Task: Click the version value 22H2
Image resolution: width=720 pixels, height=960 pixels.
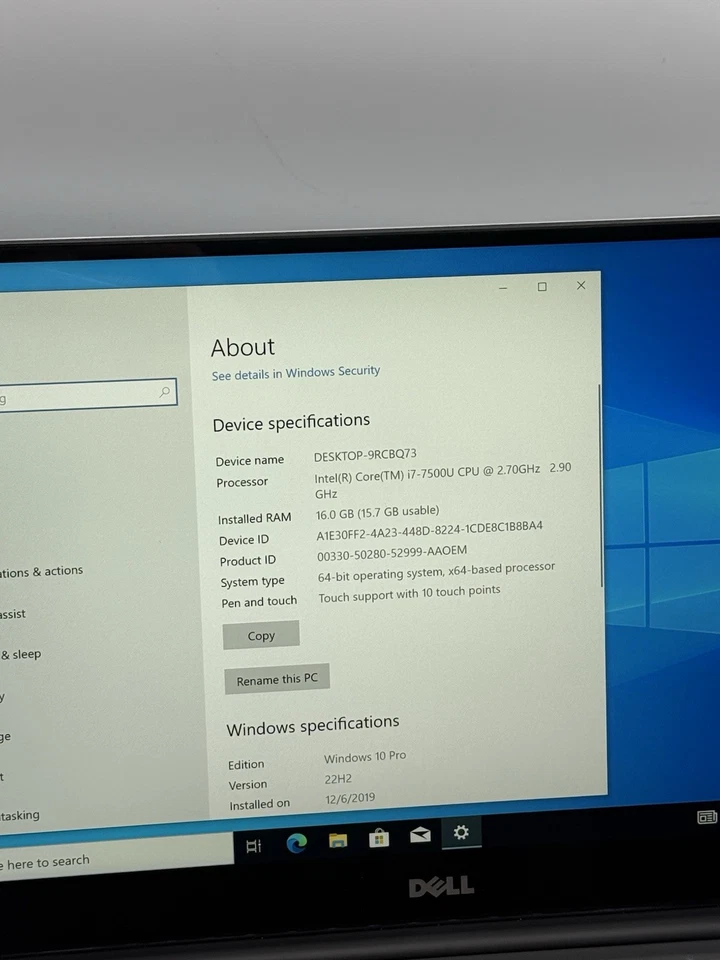Action: 338,779
